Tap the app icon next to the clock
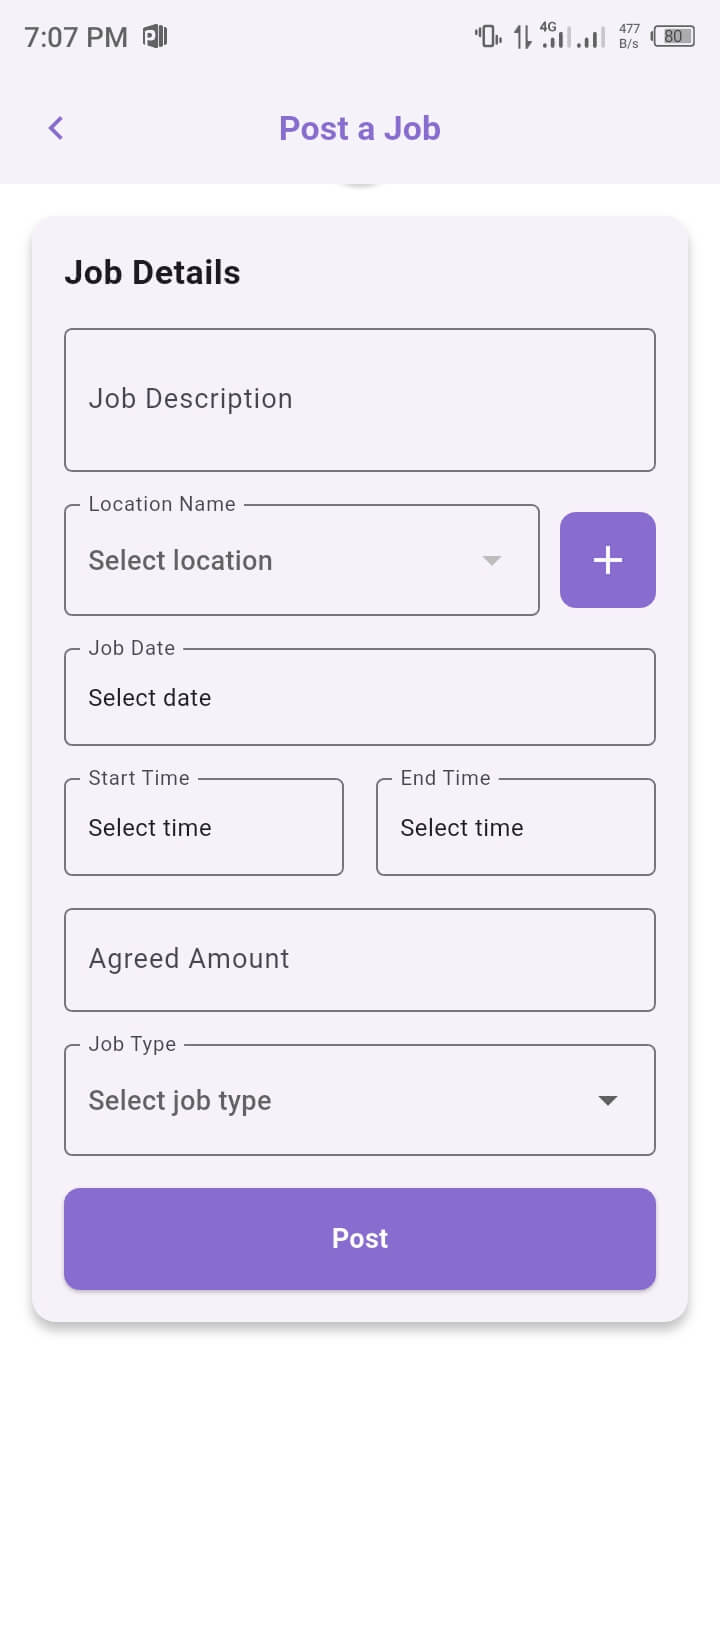 [152, 36]
